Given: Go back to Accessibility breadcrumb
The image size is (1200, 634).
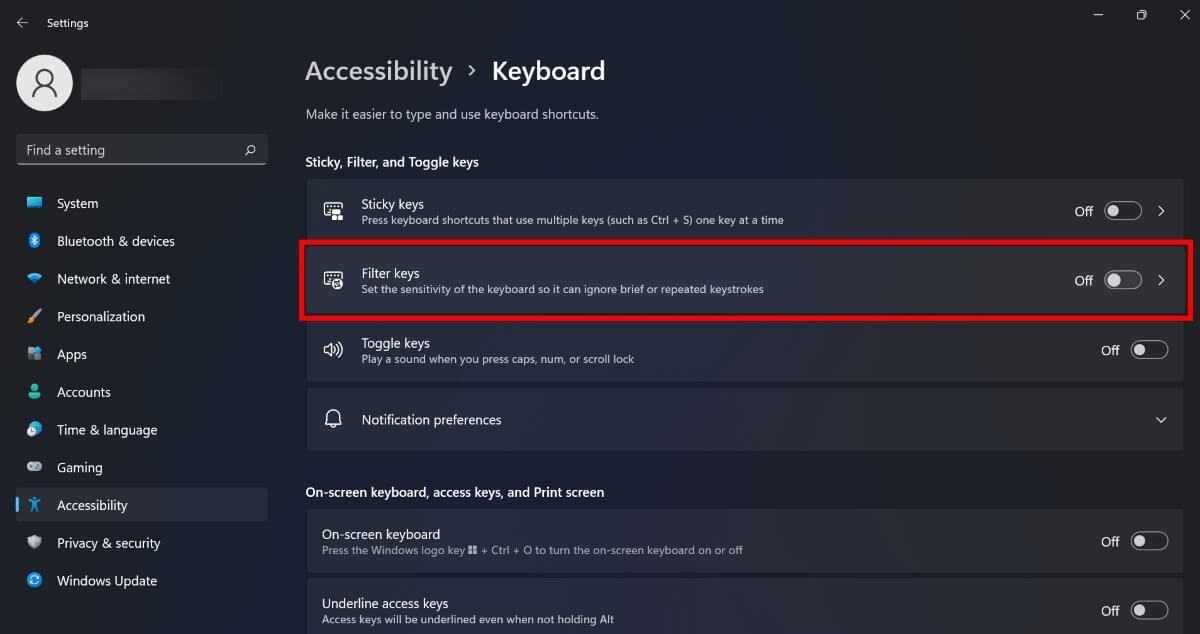Looking at the screenshot, I should coord(378,72).
